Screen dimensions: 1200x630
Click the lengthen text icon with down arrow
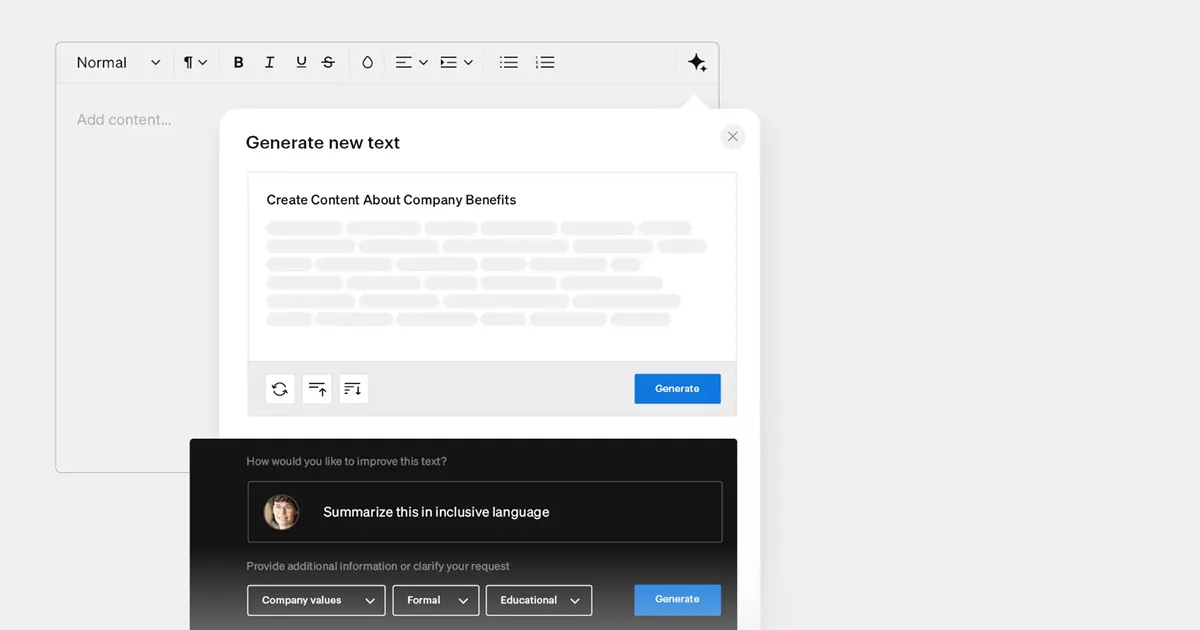(354, 389)
